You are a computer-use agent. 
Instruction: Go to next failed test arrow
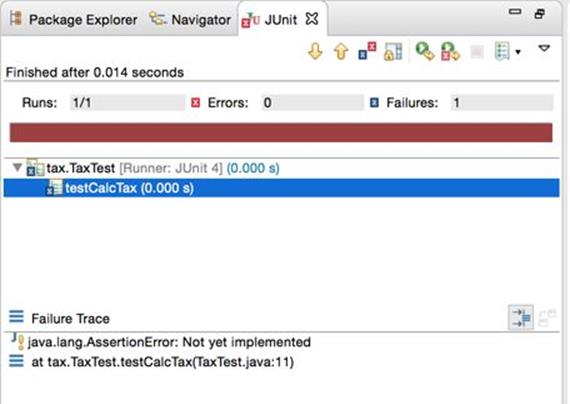point(315,51)
